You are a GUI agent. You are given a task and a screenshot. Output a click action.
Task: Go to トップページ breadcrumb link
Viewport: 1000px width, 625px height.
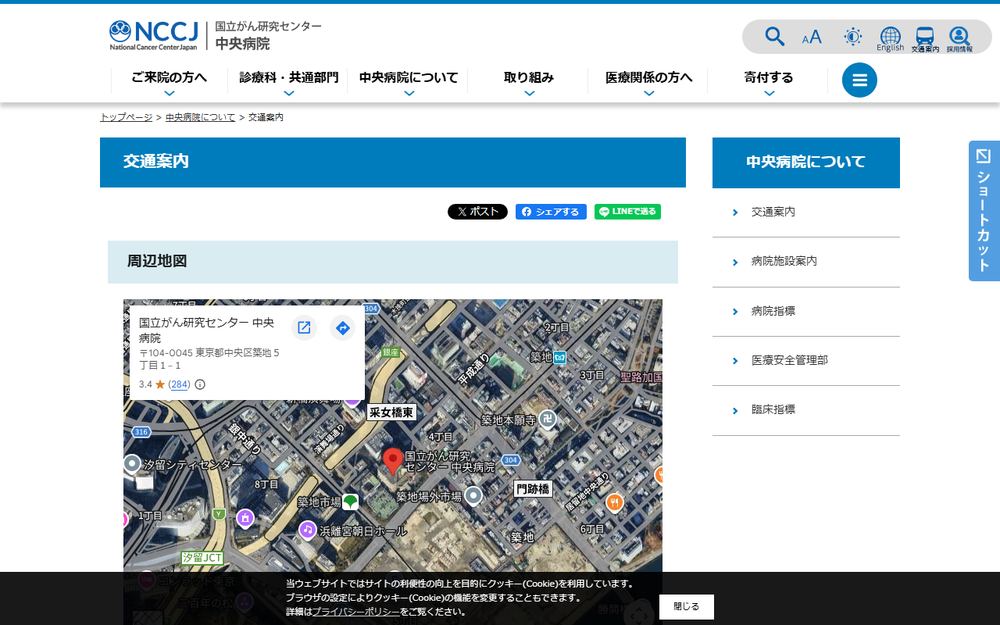tap(126, 117)
